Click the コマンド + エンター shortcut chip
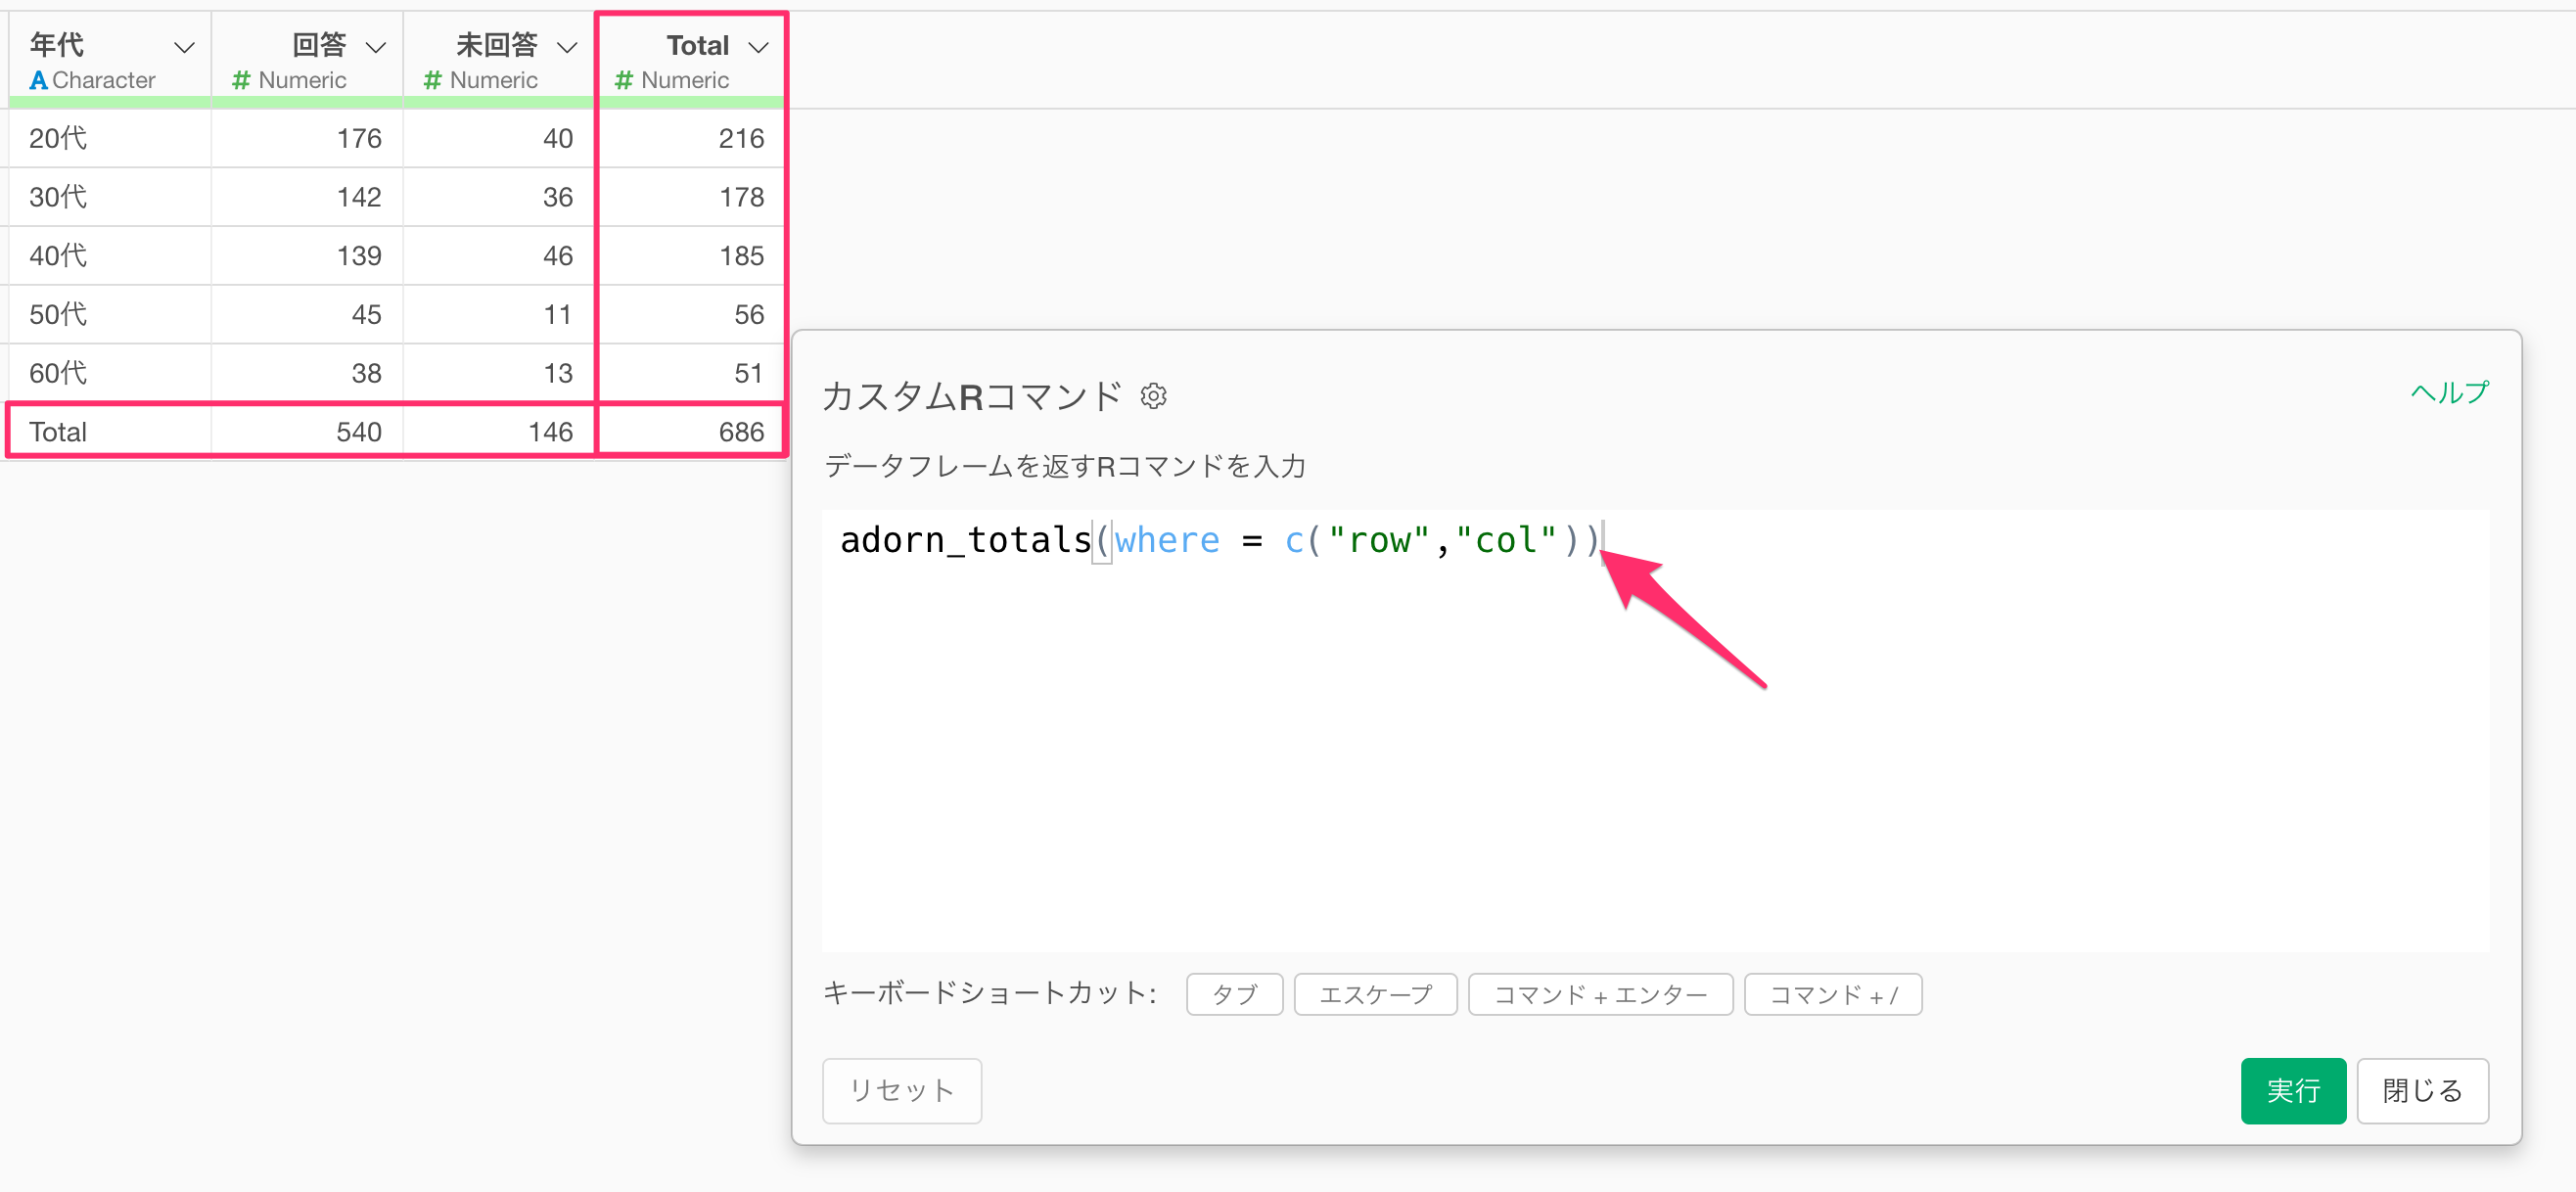 (1599, 995)
